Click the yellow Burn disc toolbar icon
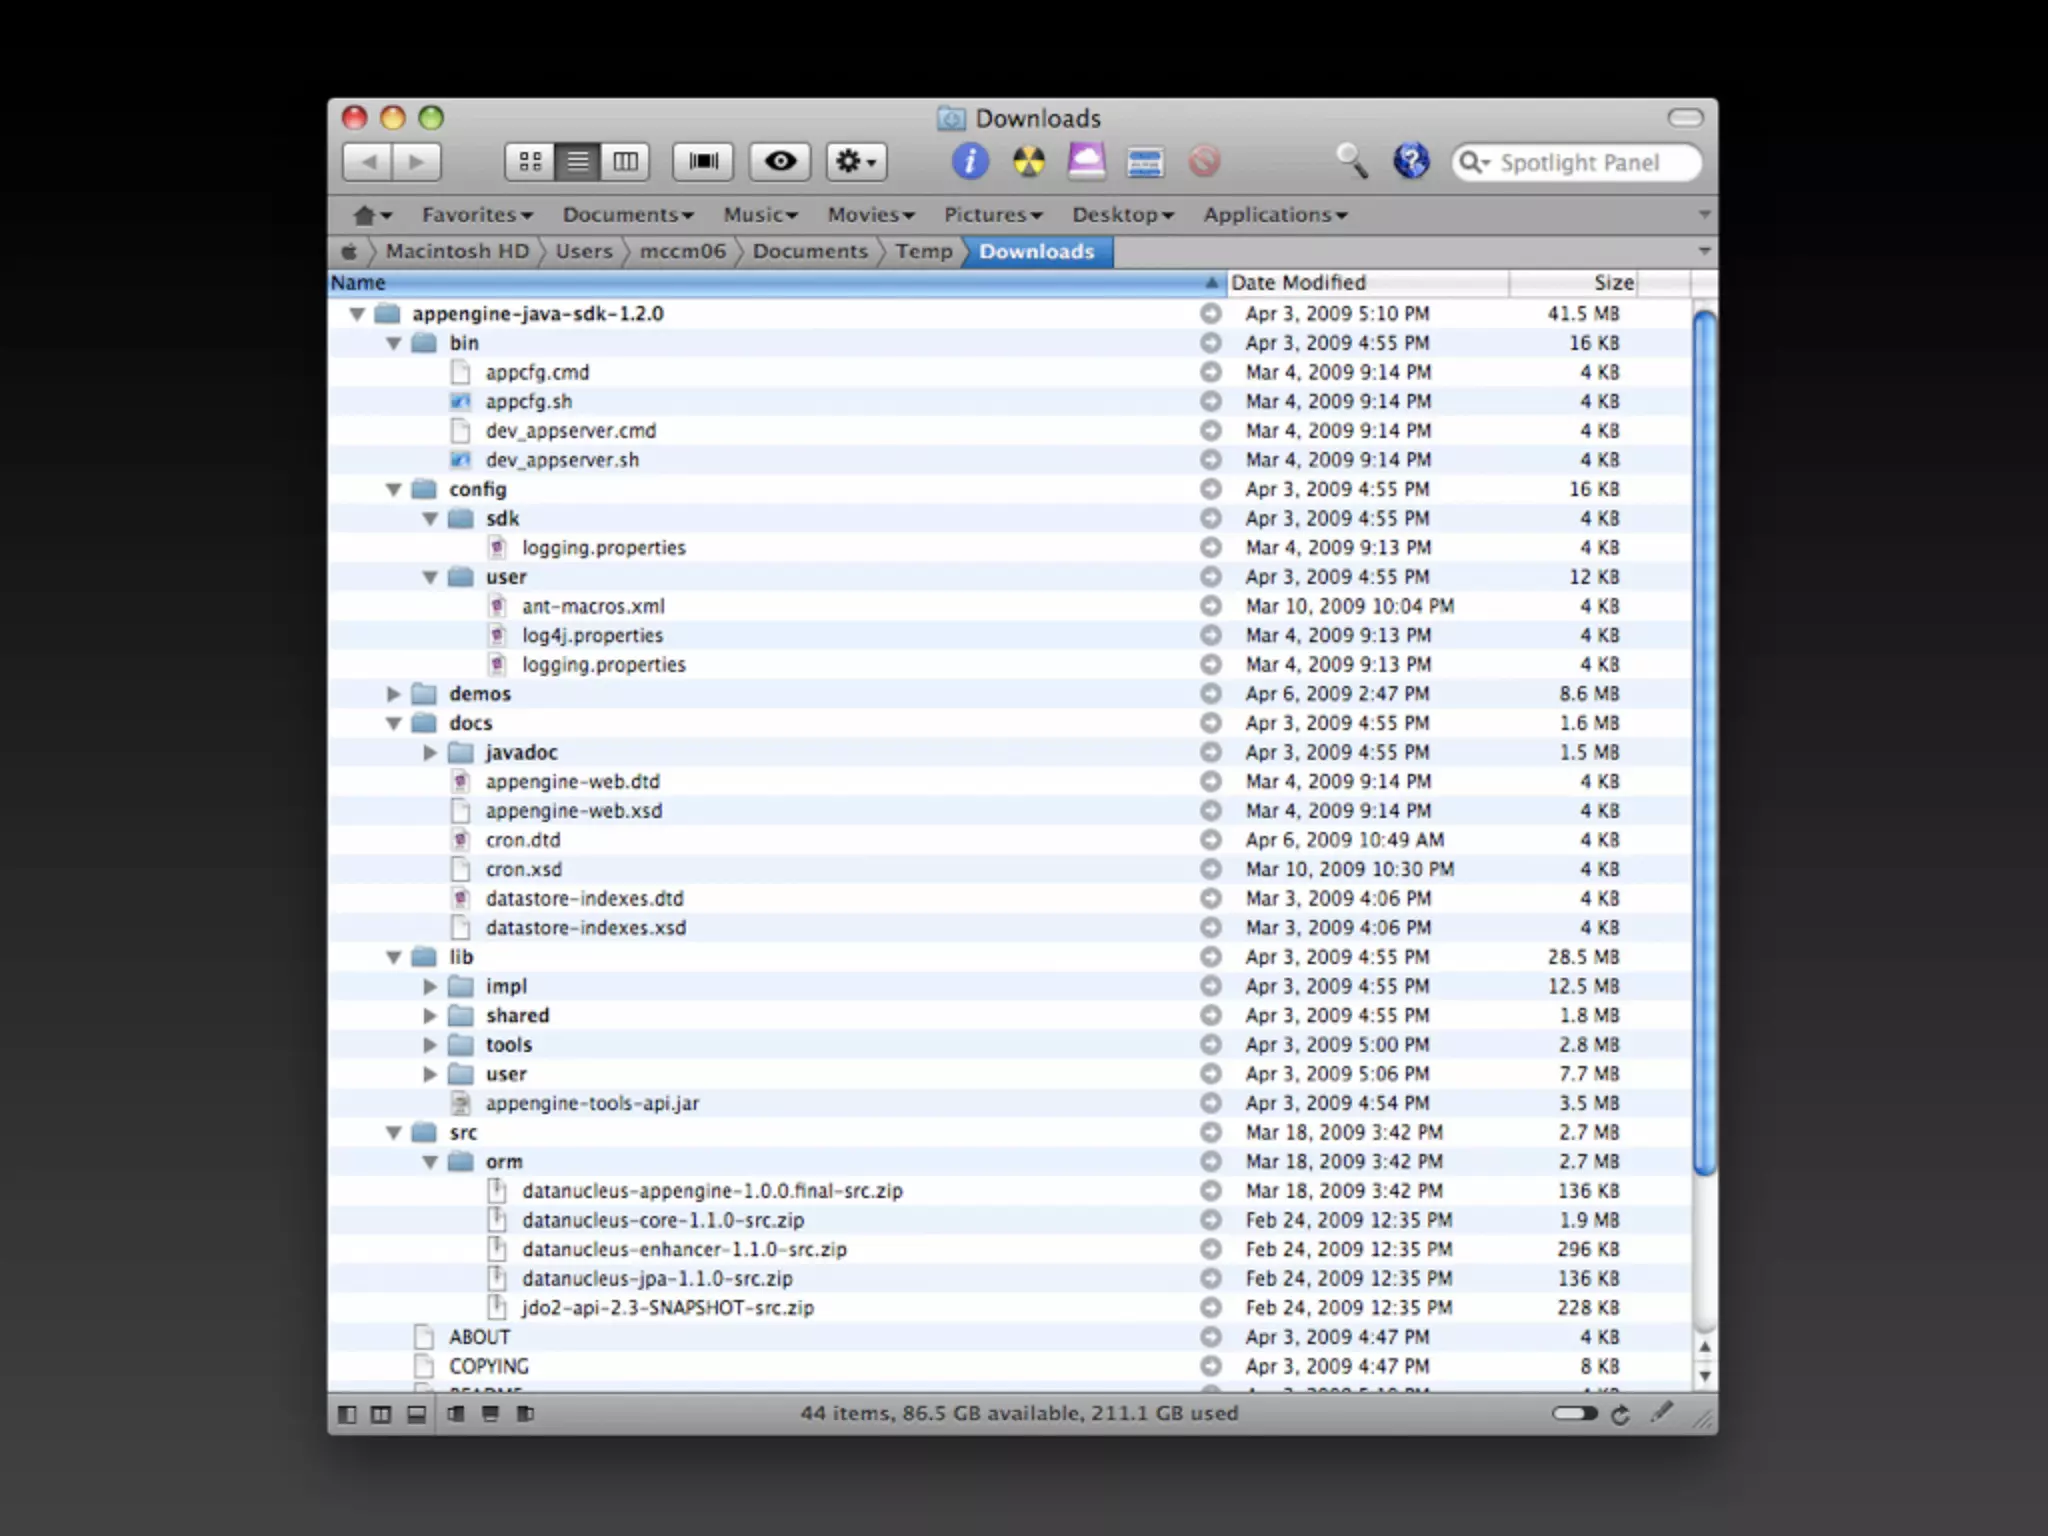The height and width of the screenshot is (1536, 2048). pyautogui.click(x=1028, y=161)
